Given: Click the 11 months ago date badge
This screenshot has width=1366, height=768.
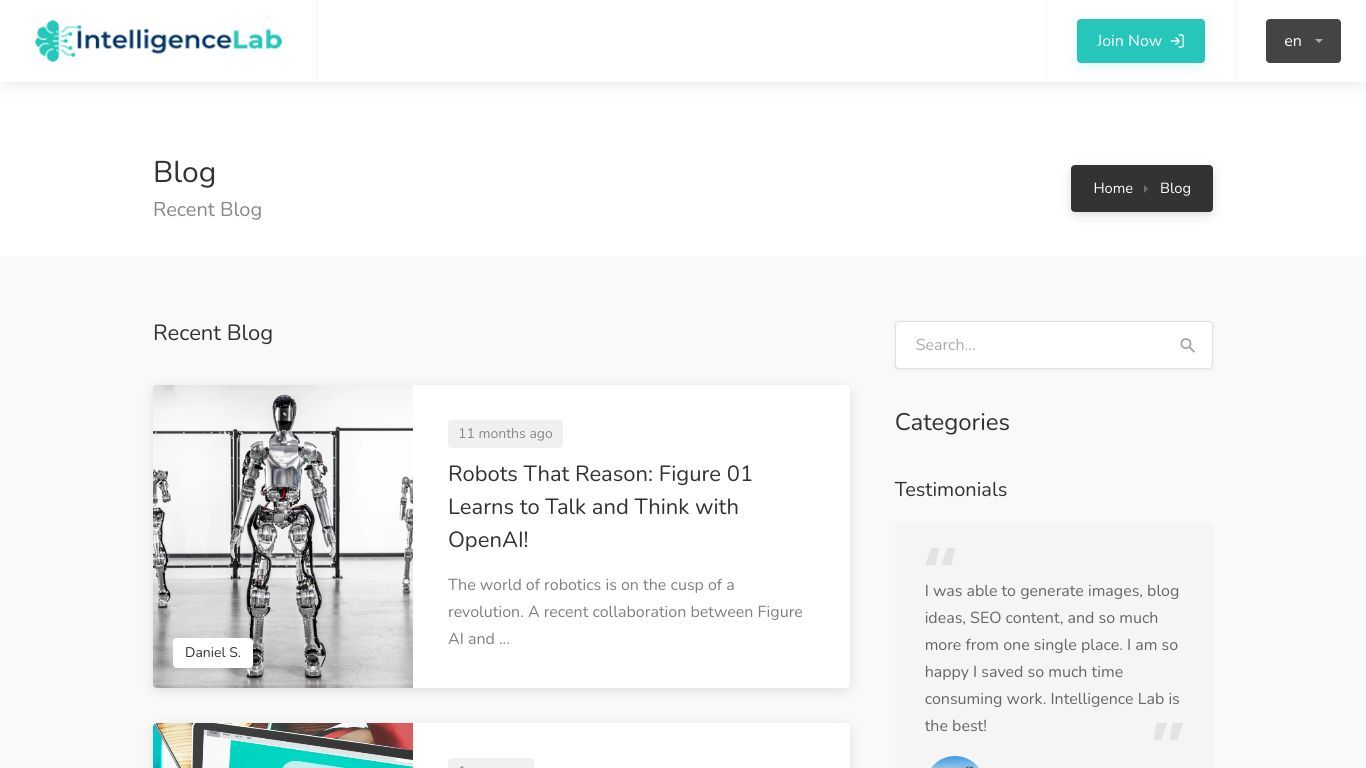Looking at the screenshot, I should click(x=505, y=433).
